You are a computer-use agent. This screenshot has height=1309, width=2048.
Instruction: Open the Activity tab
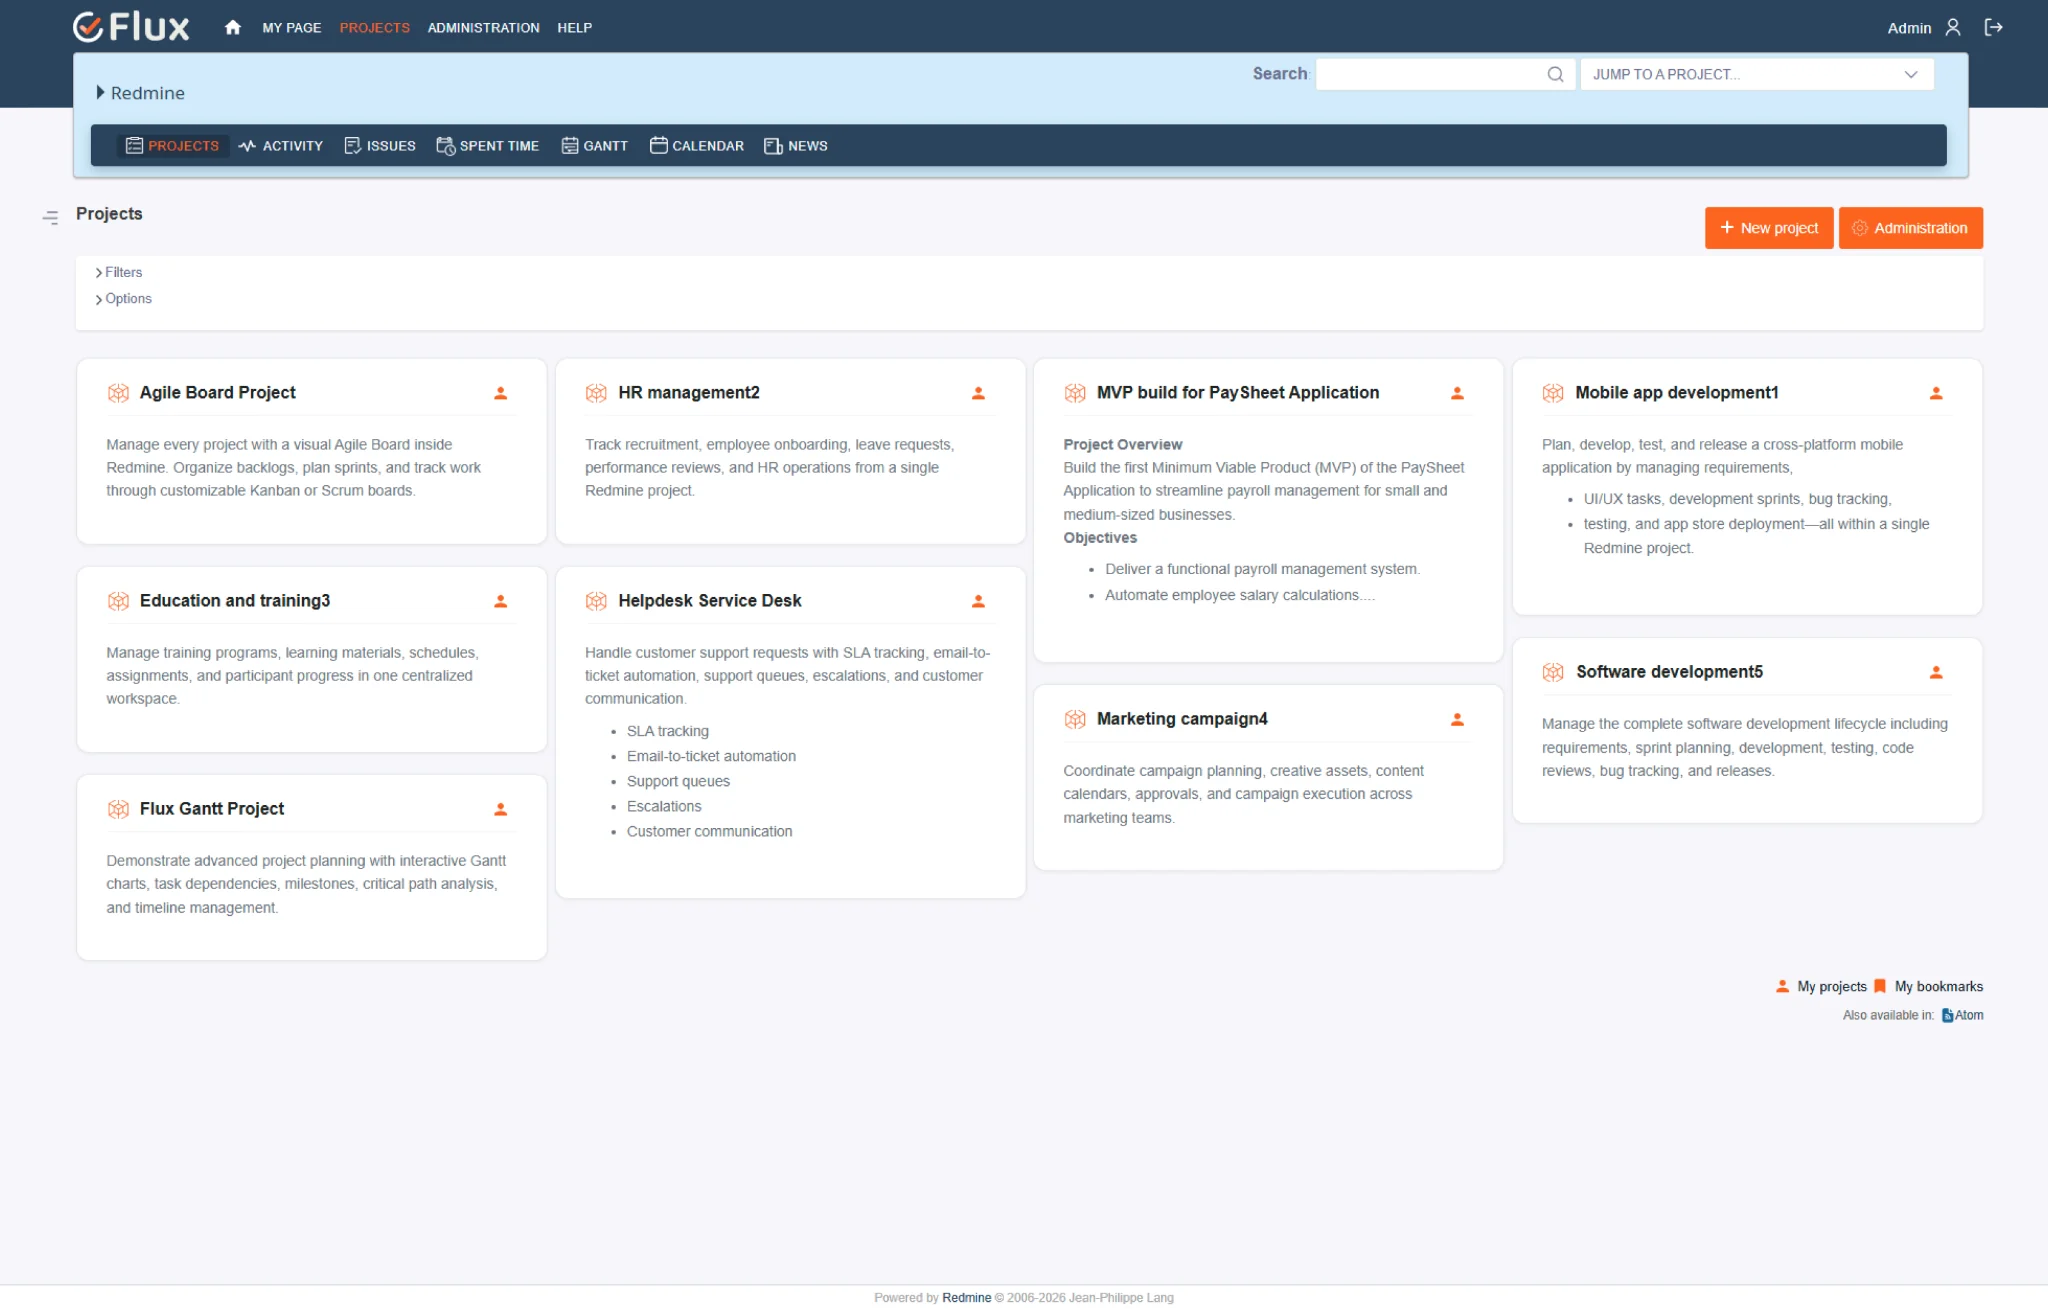[x=281, y=146]
